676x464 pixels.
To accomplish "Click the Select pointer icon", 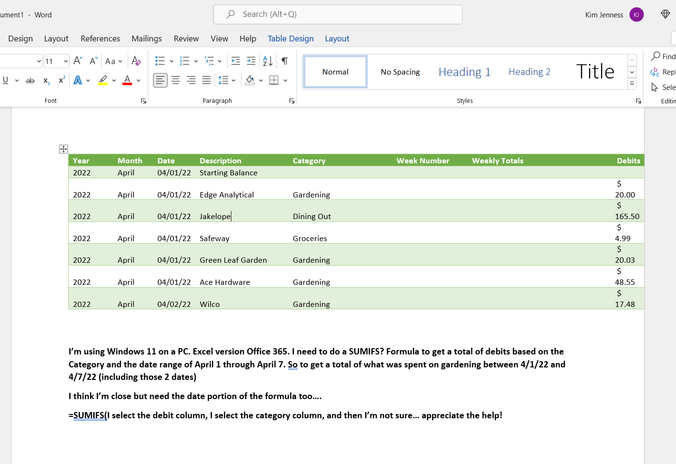I will (x=655, y=88).
